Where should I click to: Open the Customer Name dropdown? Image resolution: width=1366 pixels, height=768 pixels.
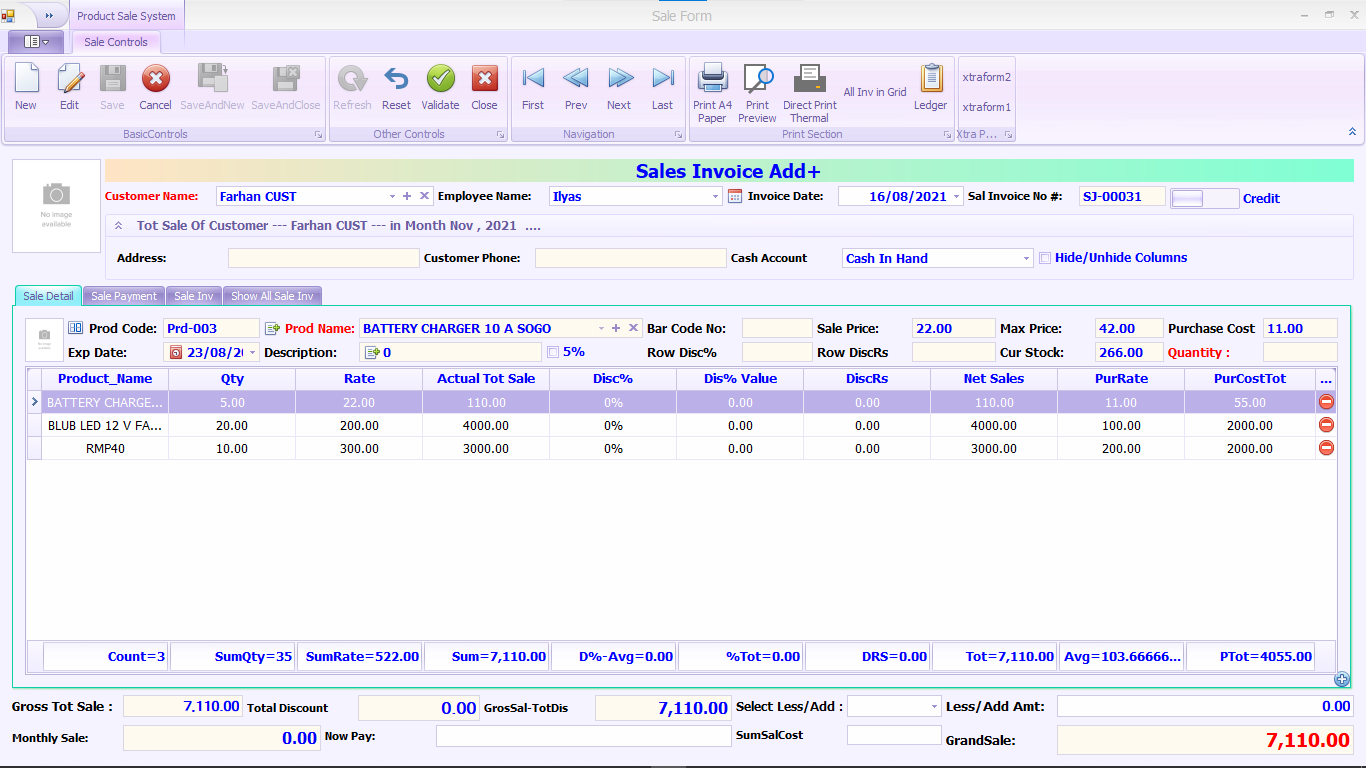pos(392,197)
